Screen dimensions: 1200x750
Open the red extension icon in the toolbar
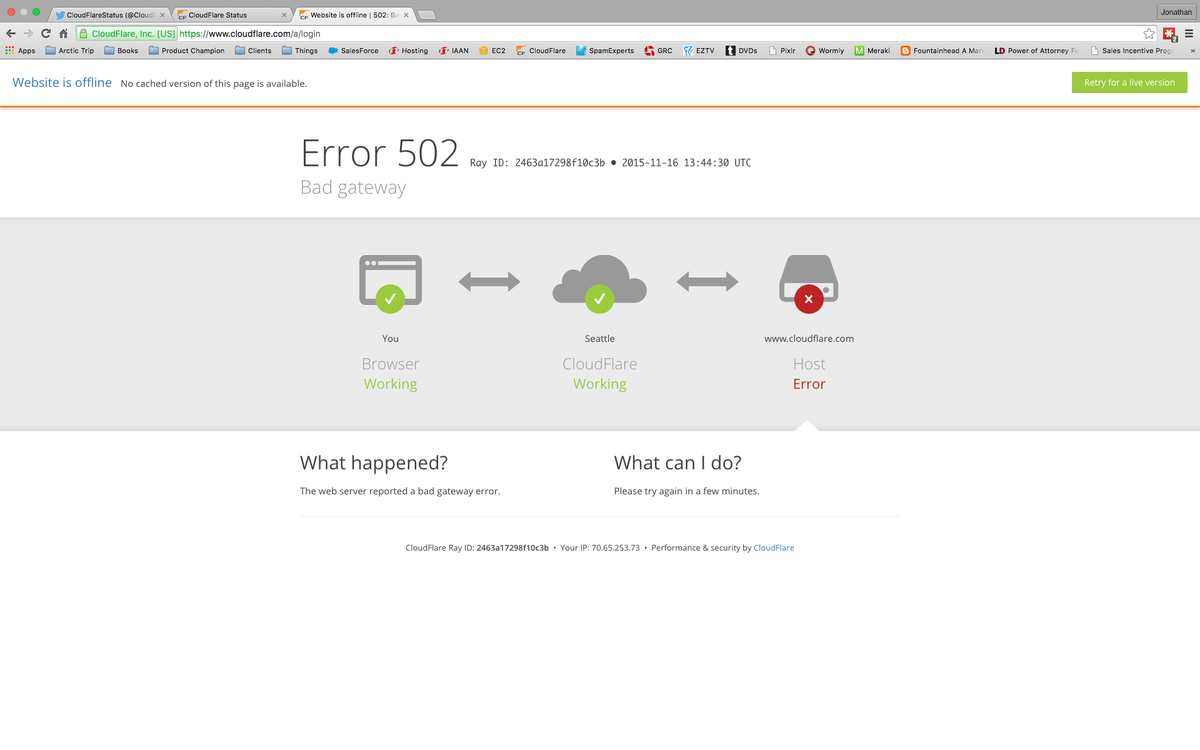coord(1169,33)
